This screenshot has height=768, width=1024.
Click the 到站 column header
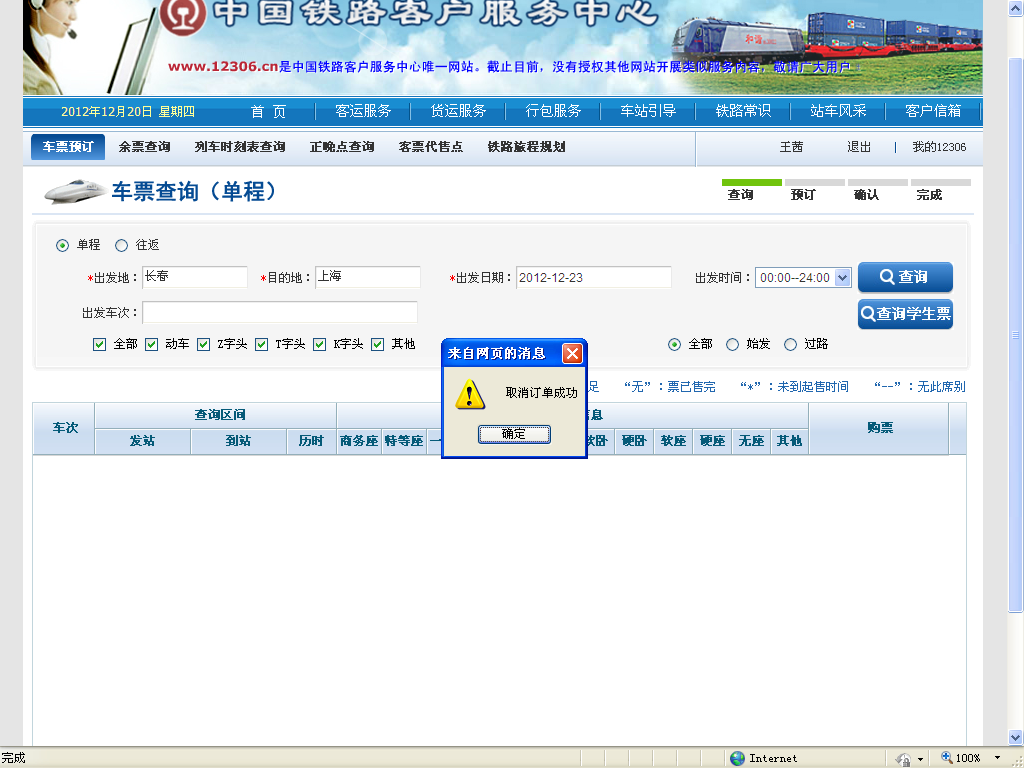pos(238,441)
